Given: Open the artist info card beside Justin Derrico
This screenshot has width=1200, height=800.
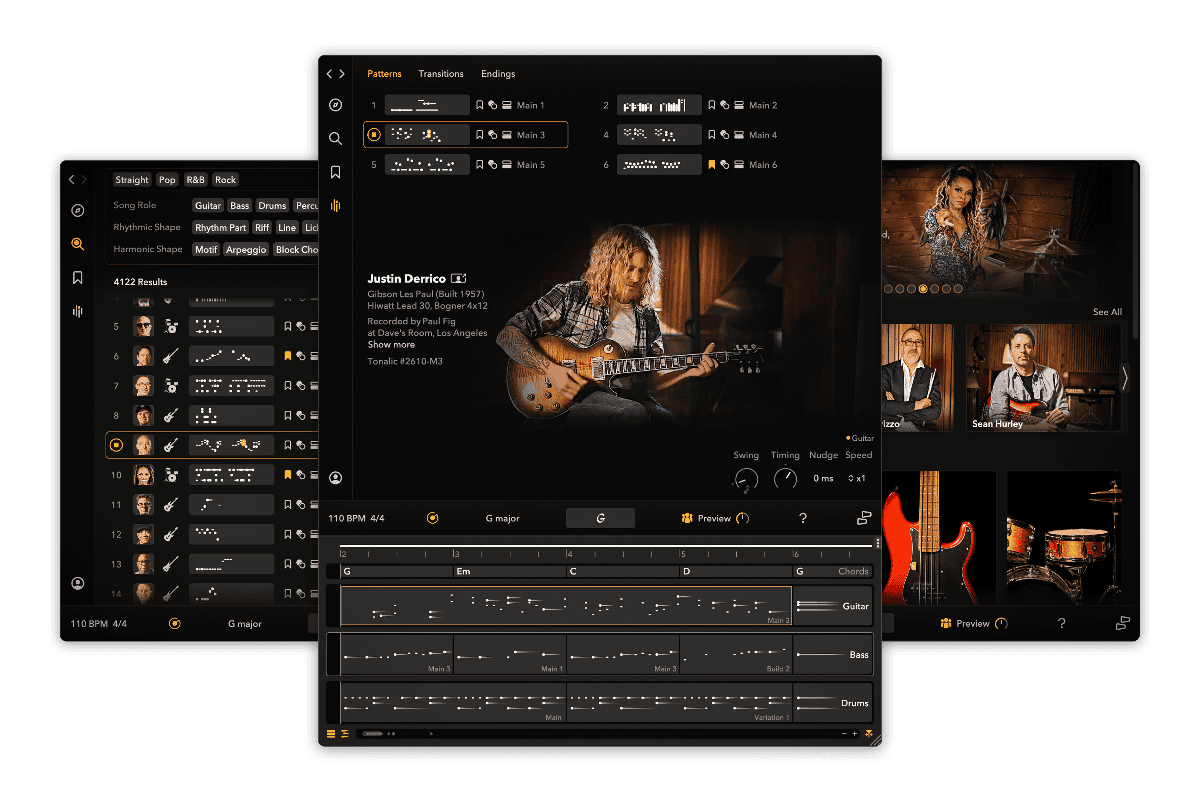Looking at the screenshot, I should [460, 278].
